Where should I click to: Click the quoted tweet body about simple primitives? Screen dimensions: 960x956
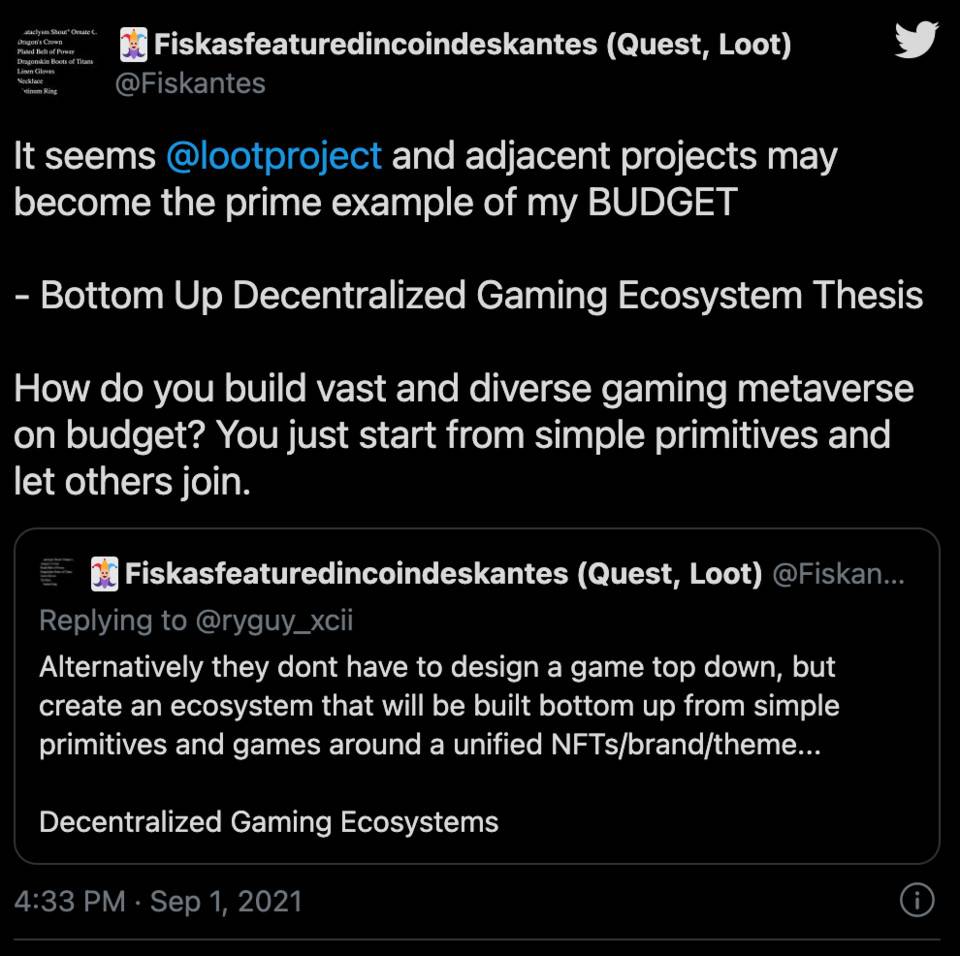point(440,705)
